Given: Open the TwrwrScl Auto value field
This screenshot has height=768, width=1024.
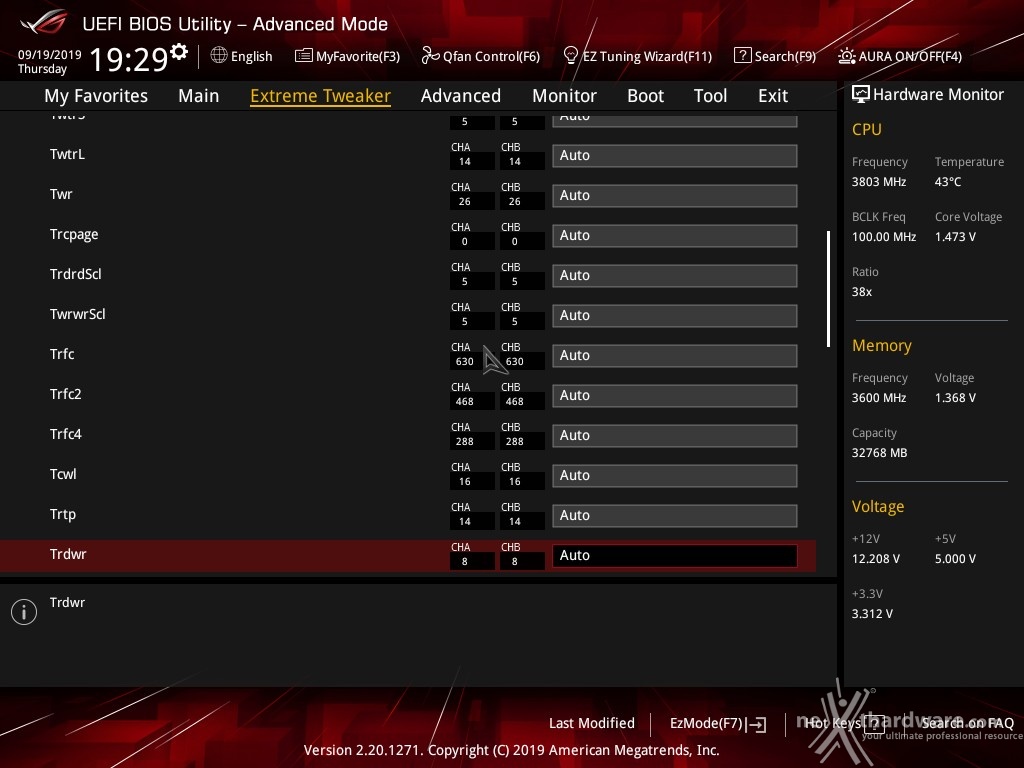Looking at the screenshot, I should (x=675, y=315).
